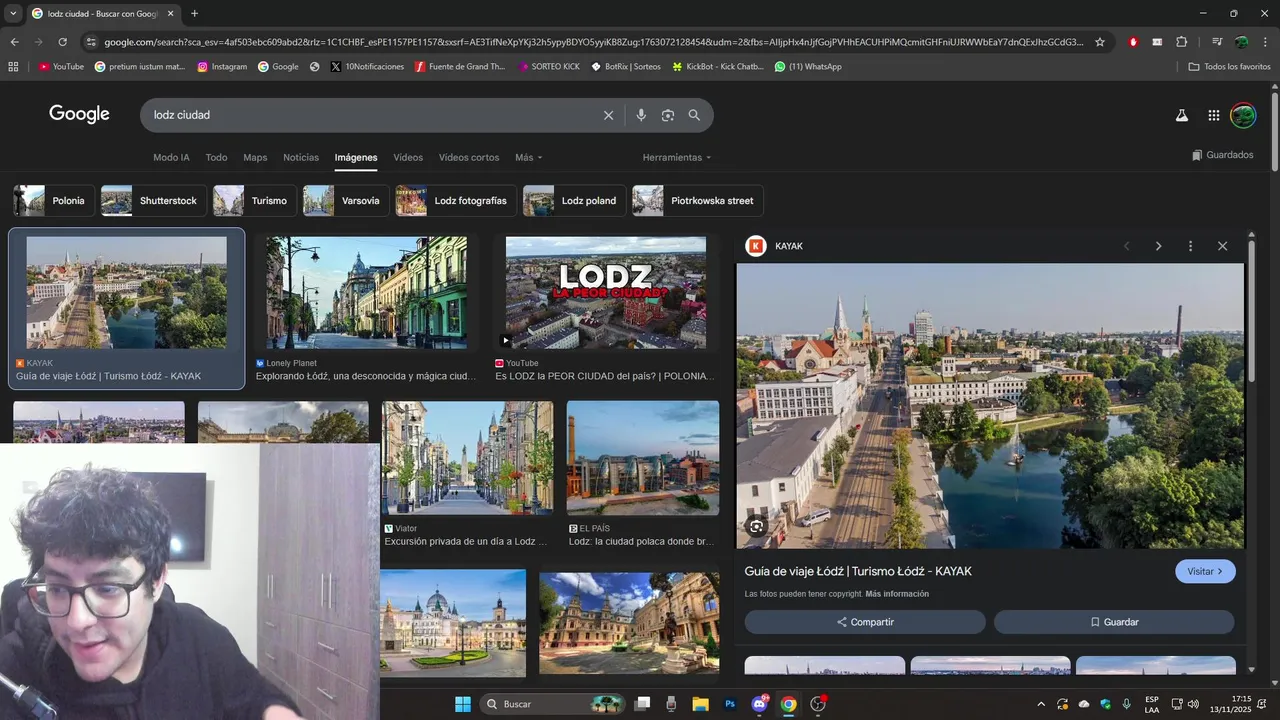Open the Search Labs flask icon
Viewport: 1280px width, 720px height.
(x=1181, y=115)
